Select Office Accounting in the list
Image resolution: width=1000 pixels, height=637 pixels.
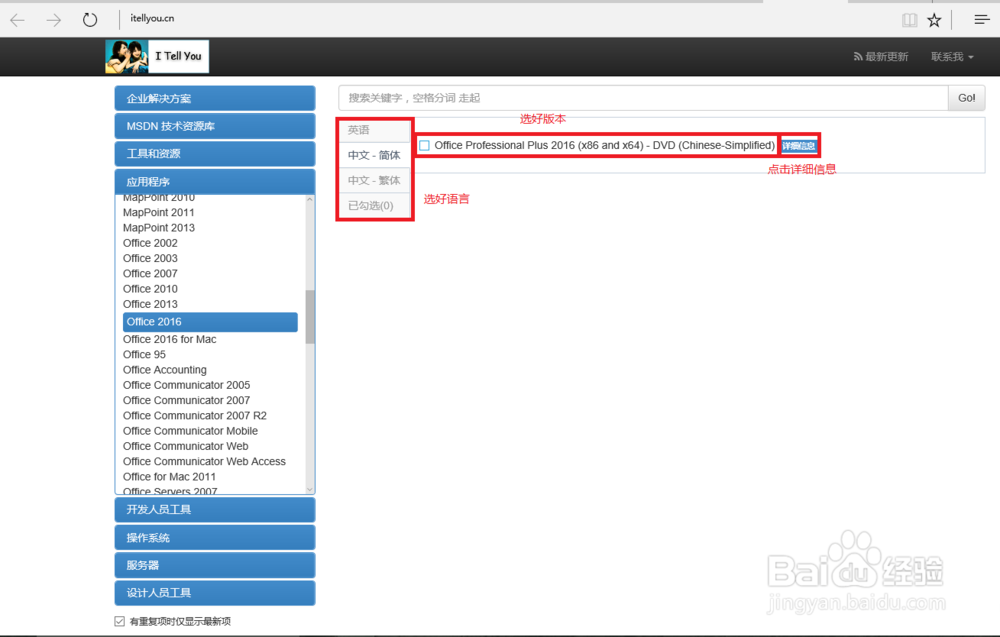pyautogui.click(x=165, y=370)
